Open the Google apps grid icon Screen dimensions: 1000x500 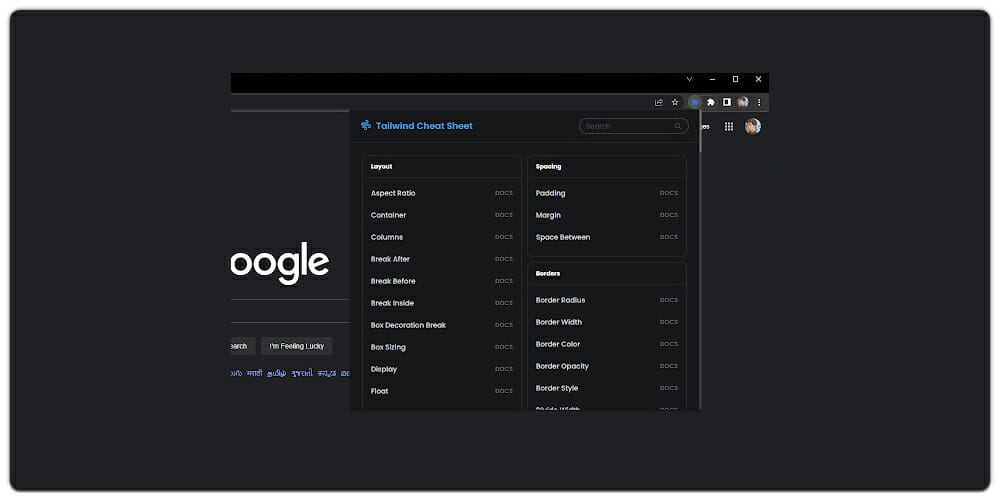click(729, 126)
